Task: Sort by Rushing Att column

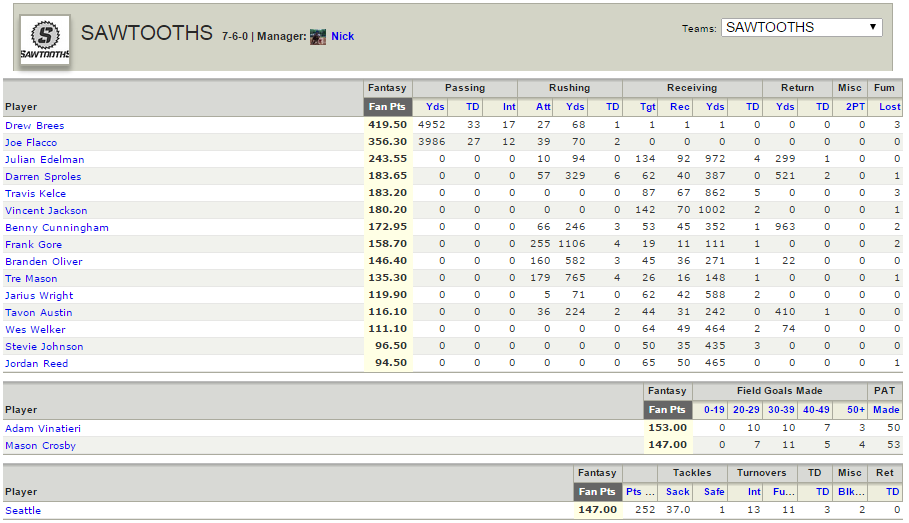Action: point(543,107)
